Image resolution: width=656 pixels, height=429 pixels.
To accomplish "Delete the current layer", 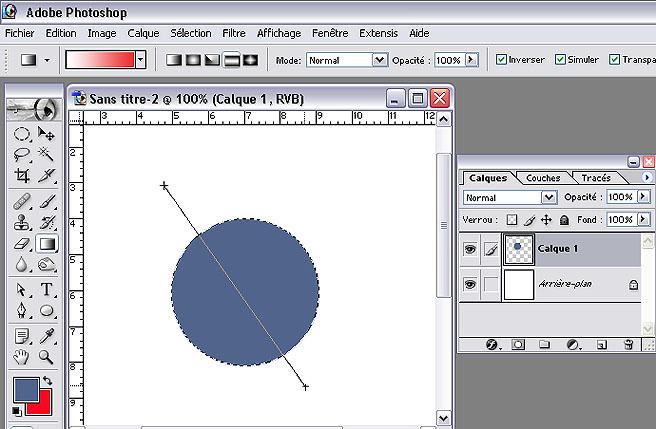I will click(628, 345).
